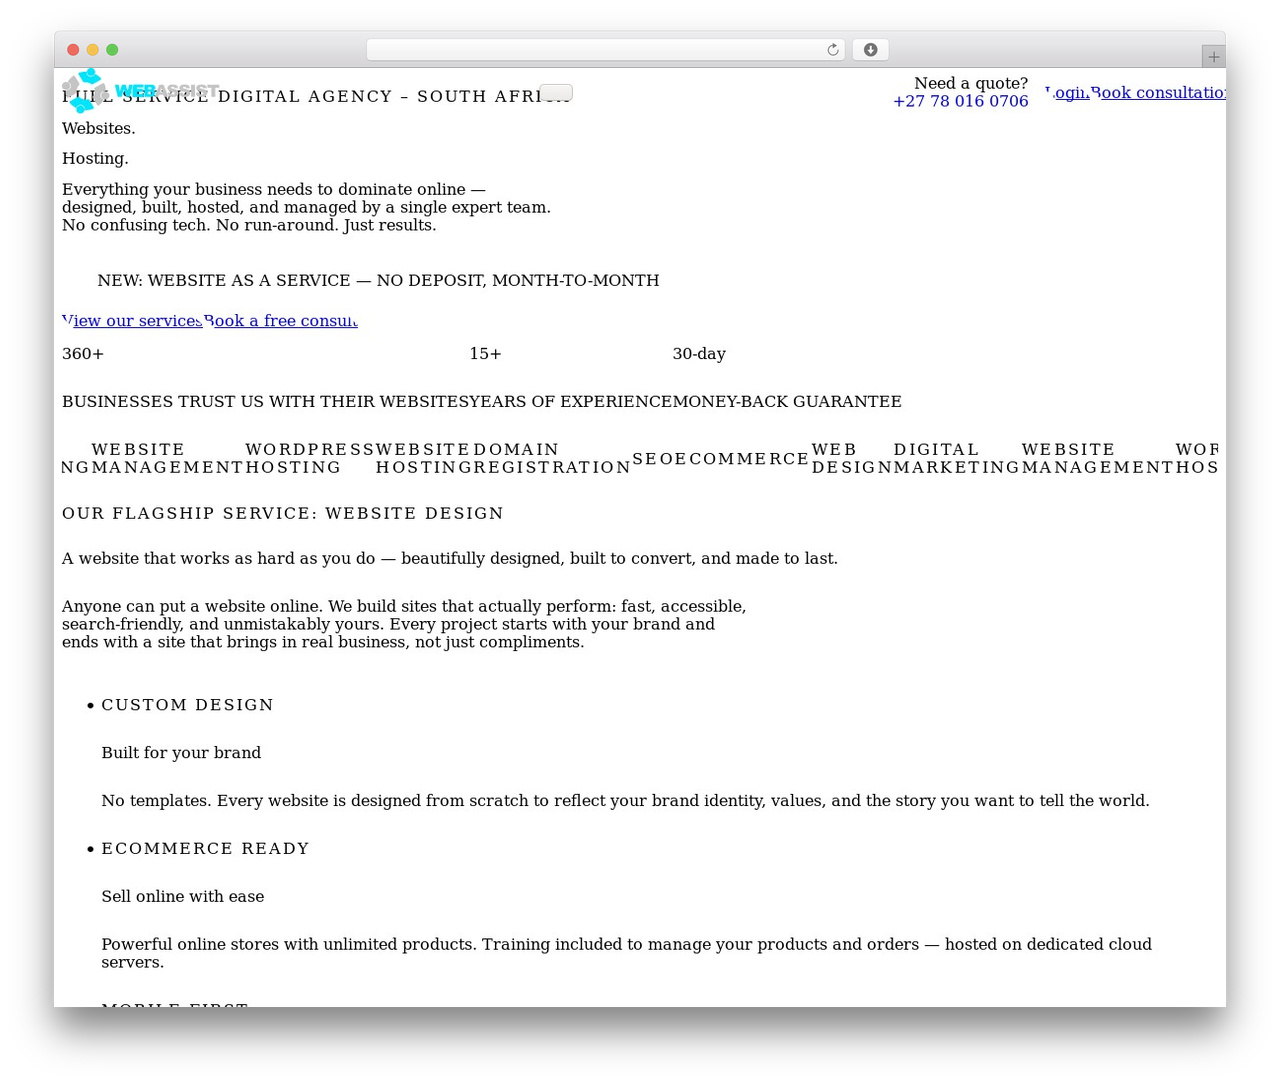
Task: Reload the page with the refresh icon
Action: (832, 50)
